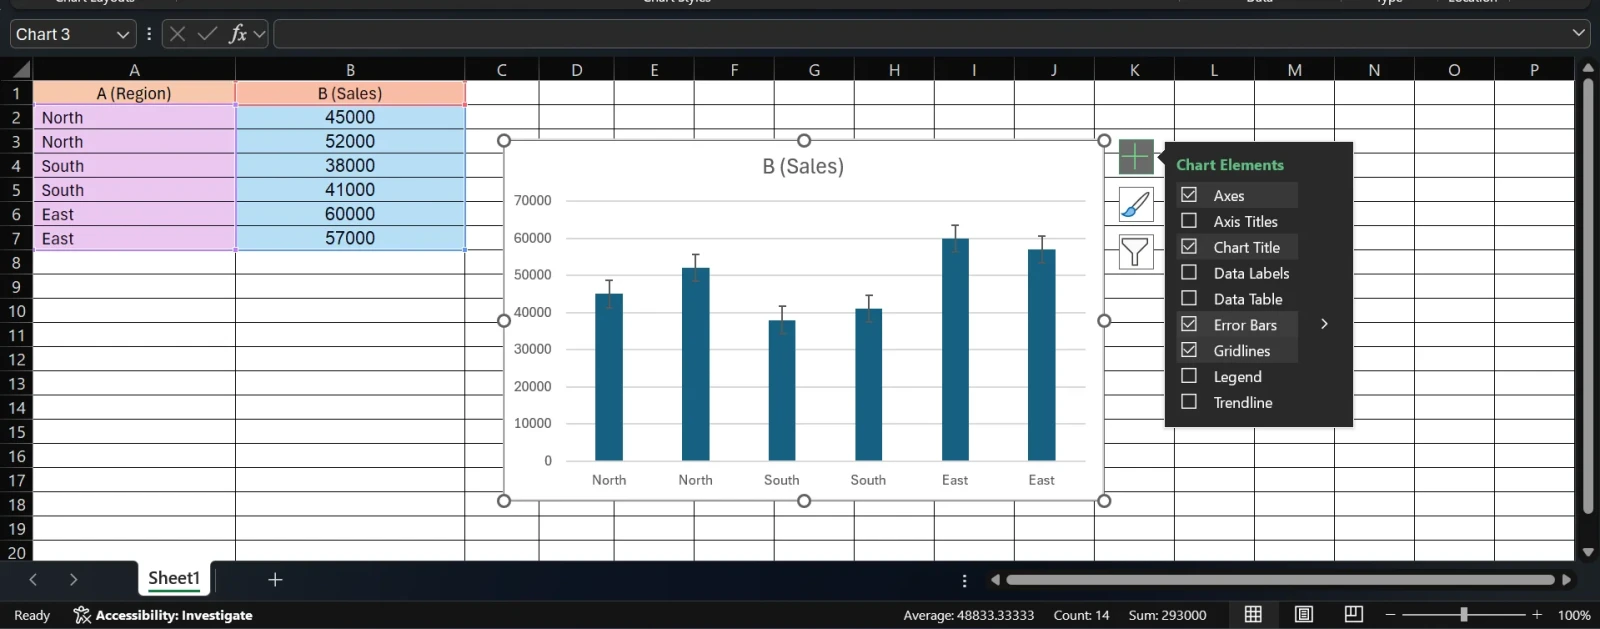Switch to Page Layout view
Viewport: 1600px width, 629px height.
1304,614
